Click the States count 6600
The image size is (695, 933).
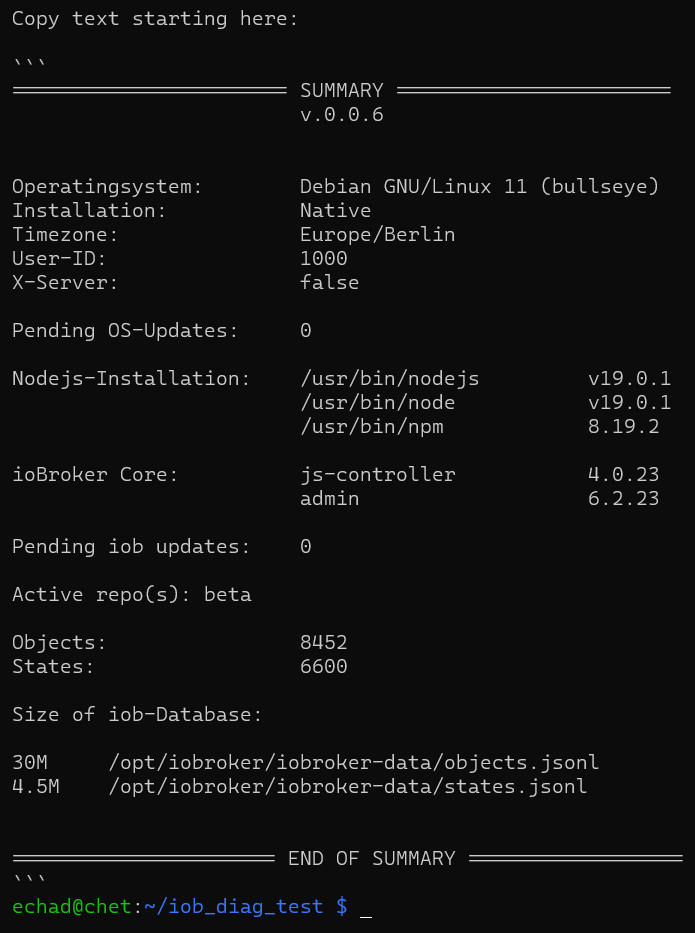tap(324, 666)
